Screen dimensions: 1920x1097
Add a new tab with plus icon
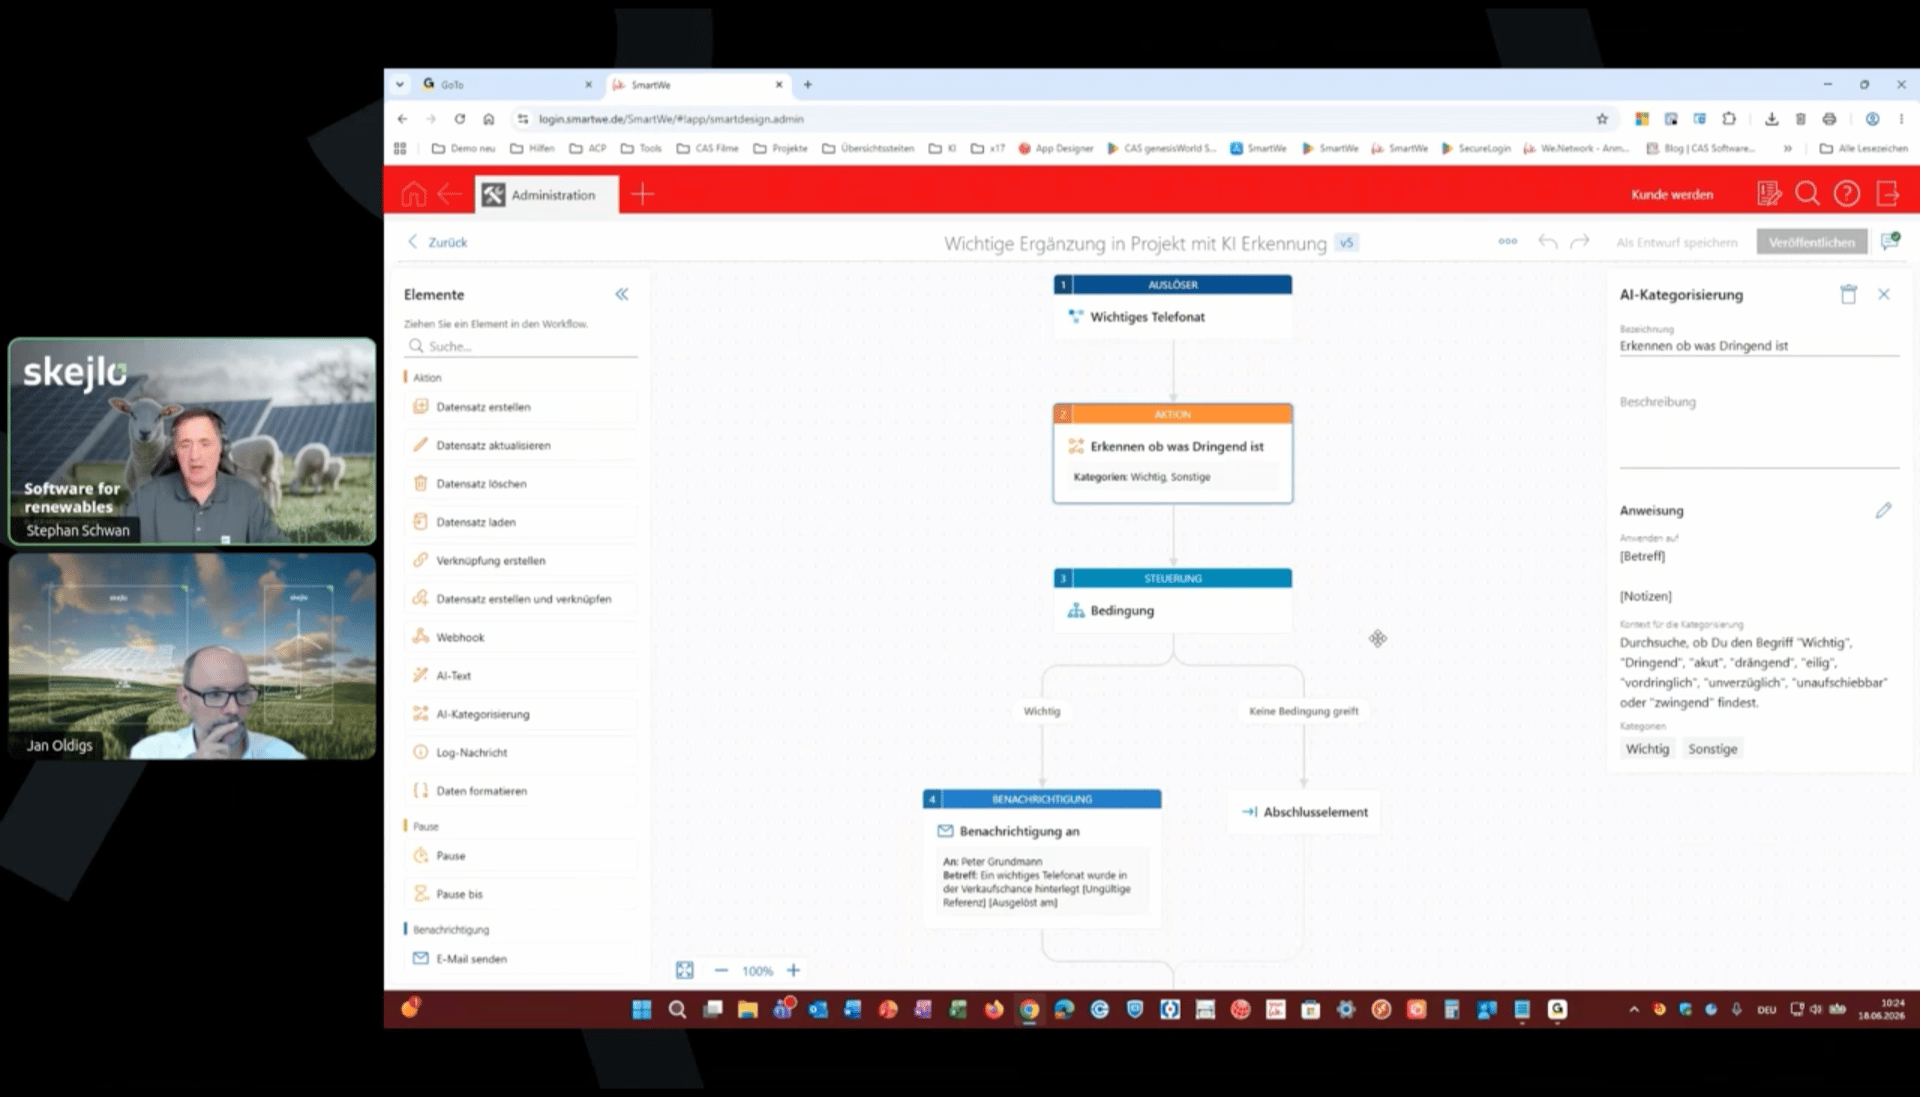coord(642,194)
